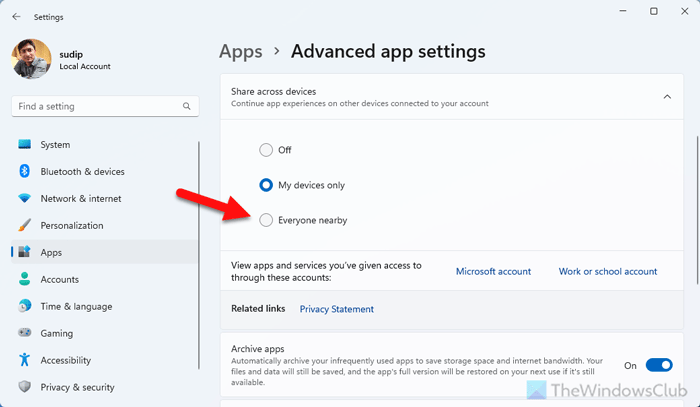This screenshot has height=407, width=700.
Task: Select the Accessibility figure icon
Action: 25,360
